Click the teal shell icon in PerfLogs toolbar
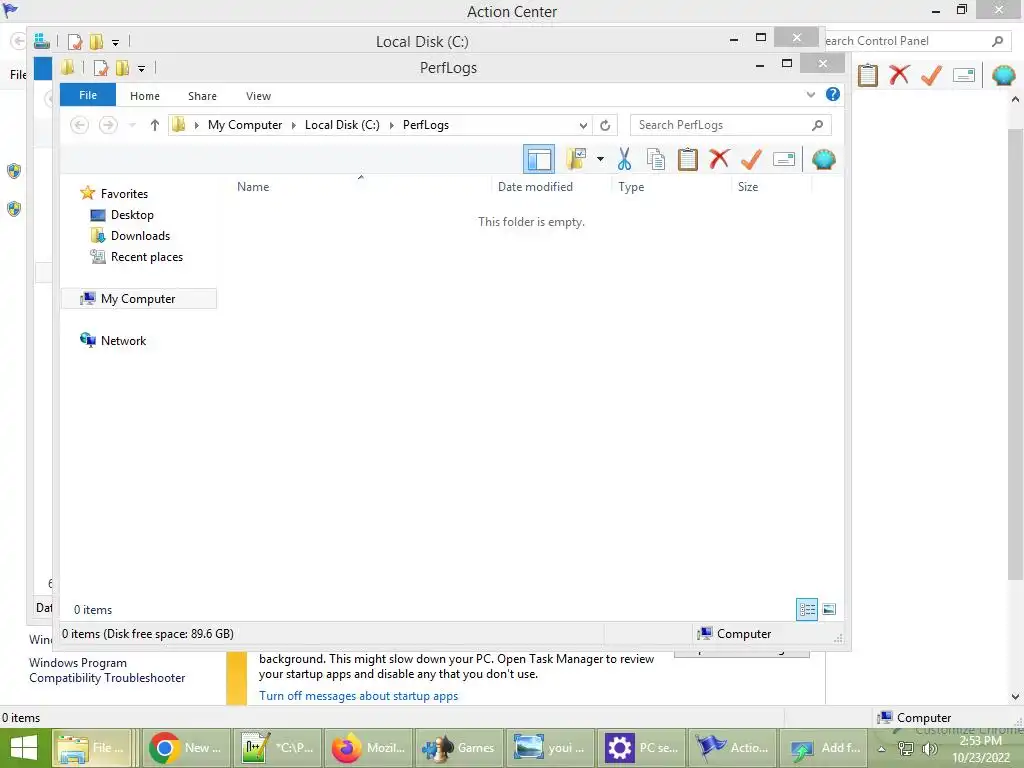The width and height of the screenshot is (1024, 768). point(824,159)
